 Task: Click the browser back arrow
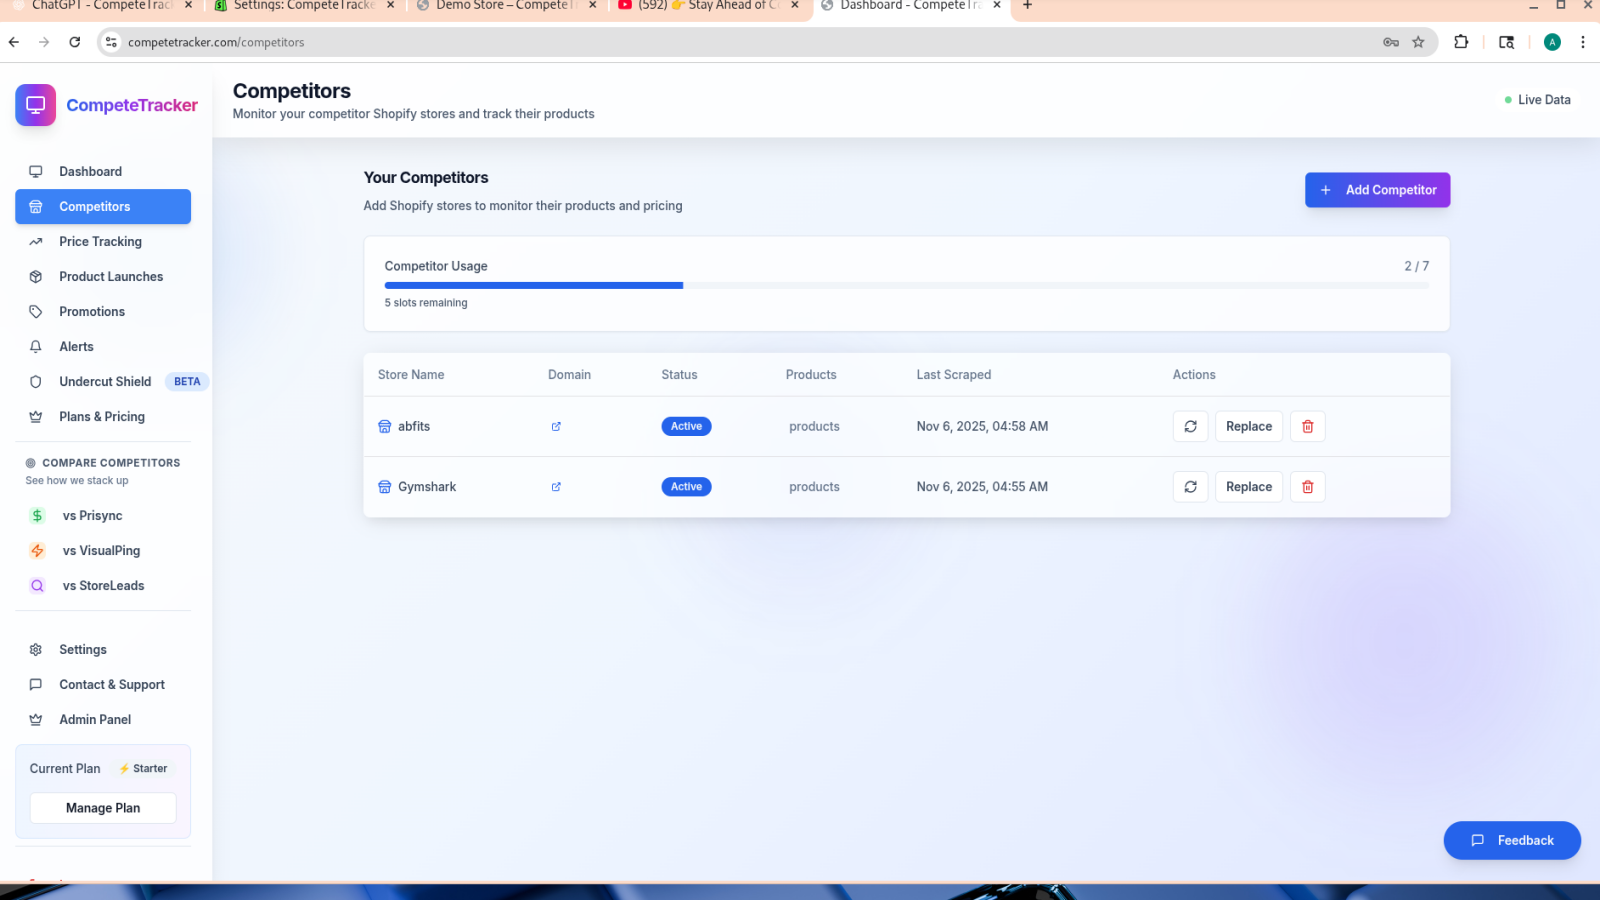click(14, 42)
